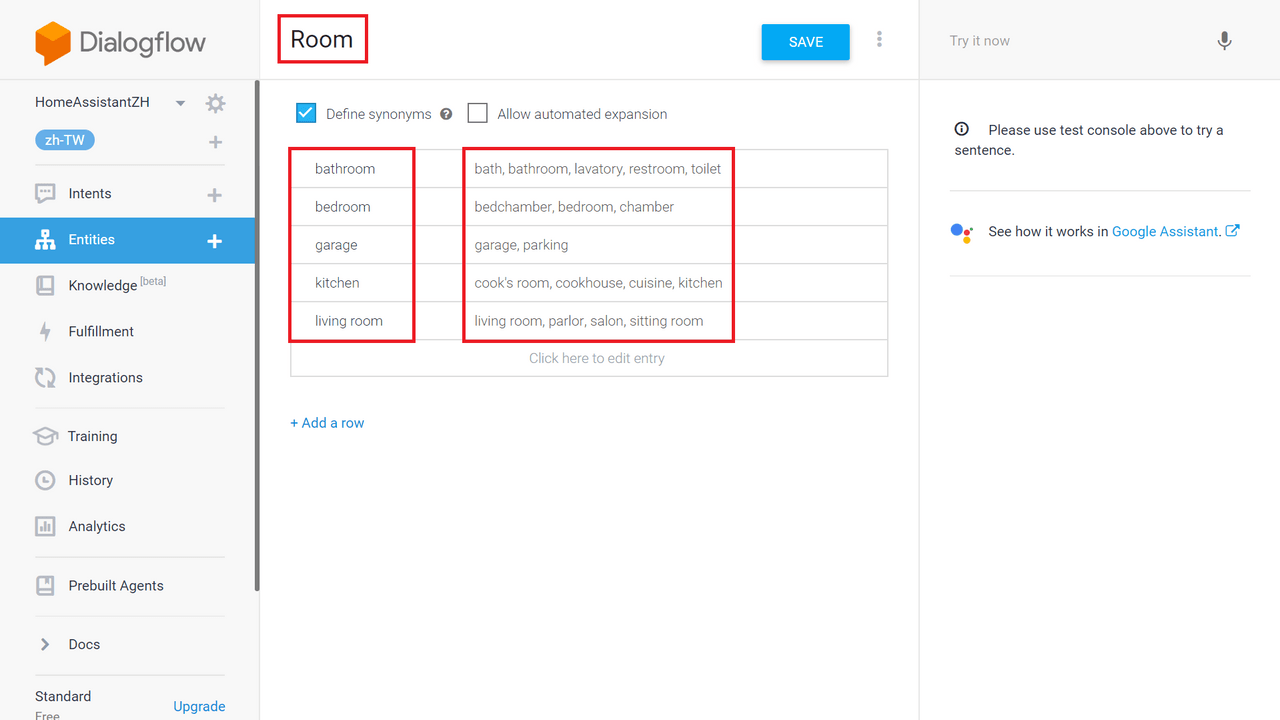Image resolution: width=1280 pixels, height=720 pixels.
Task: Click the 'Click here to edit entry' row
Action: [589, 358]
